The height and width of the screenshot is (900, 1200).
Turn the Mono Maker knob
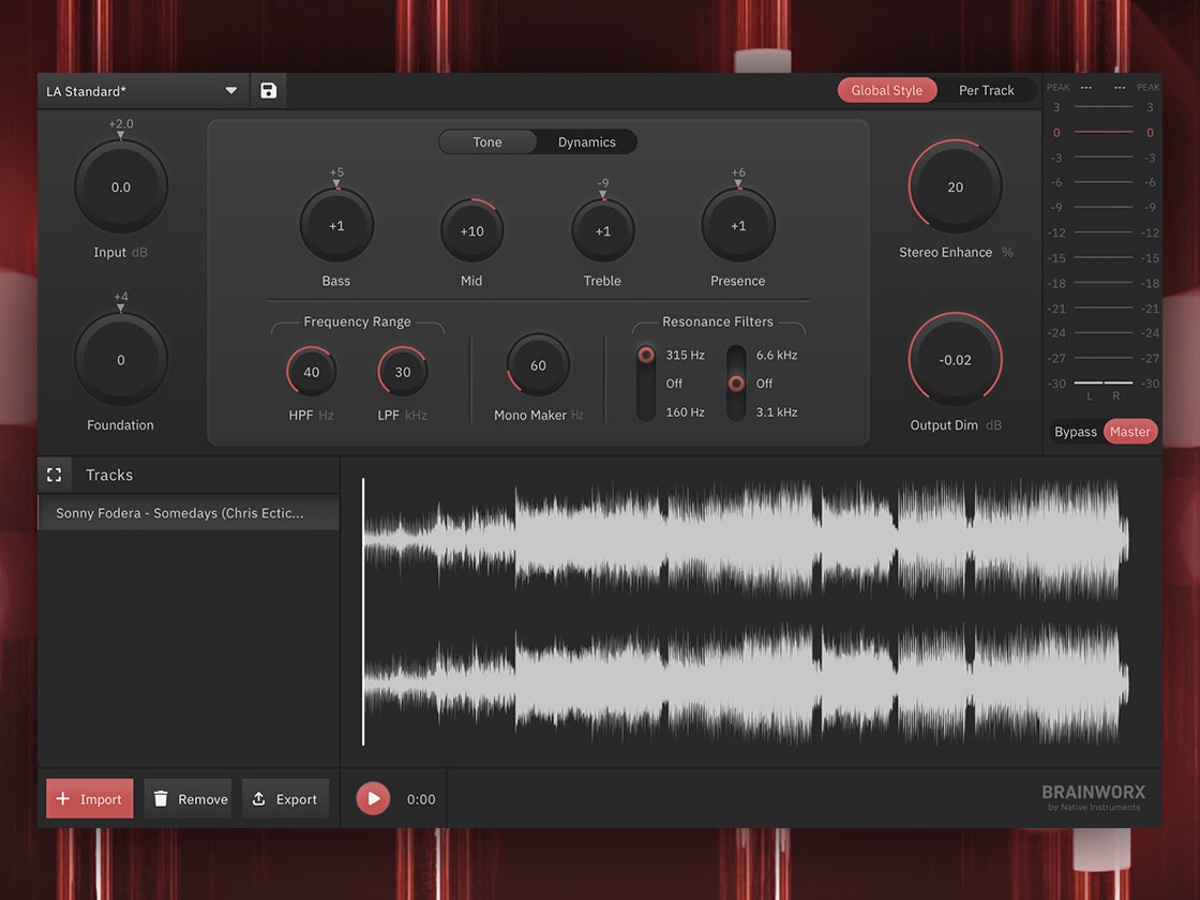pyautogui.click(x=536, y=367)
